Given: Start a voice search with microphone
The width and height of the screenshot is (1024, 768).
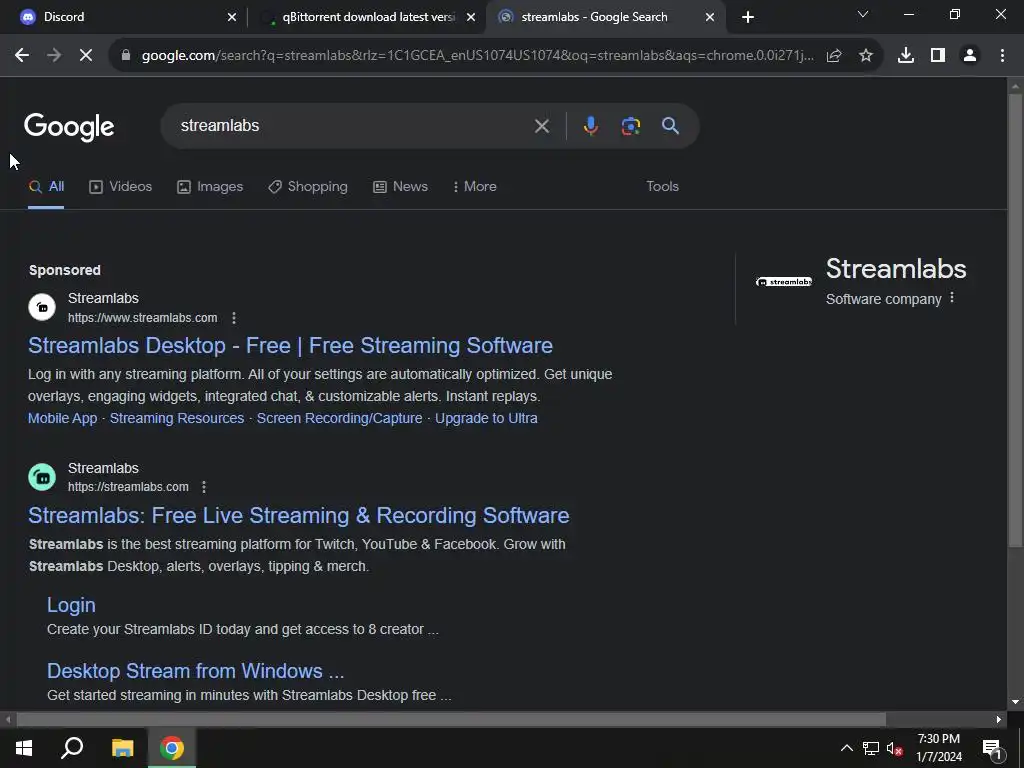Looking at the screenshot, I should [x=590, y=125].
